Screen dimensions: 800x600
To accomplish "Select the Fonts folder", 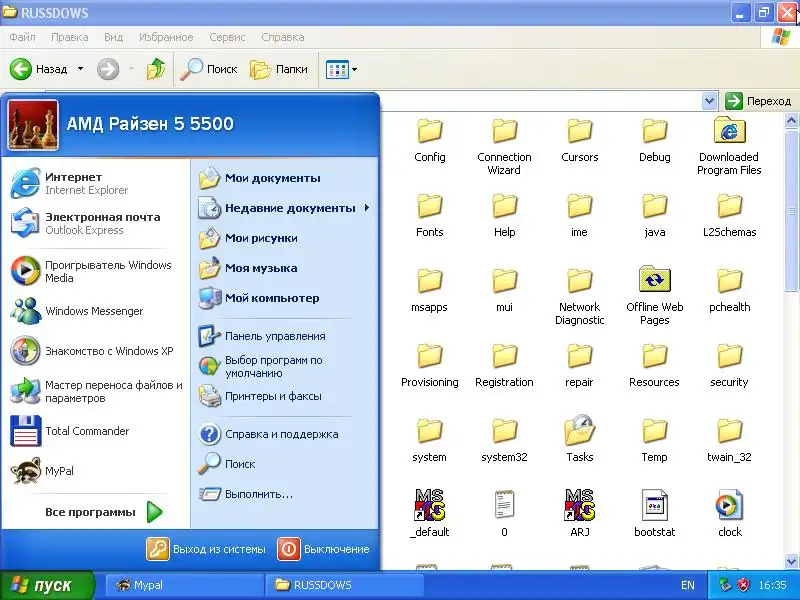I will (x=430, y=215).
